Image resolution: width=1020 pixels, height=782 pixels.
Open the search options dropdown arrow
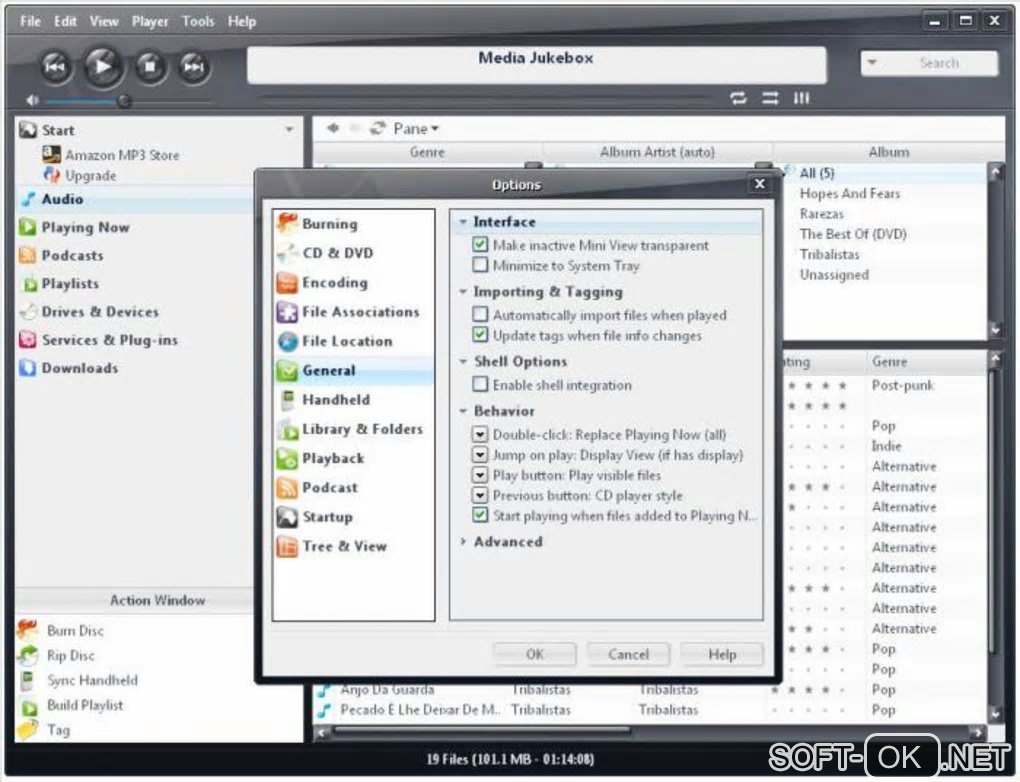[x=873, y=63]
